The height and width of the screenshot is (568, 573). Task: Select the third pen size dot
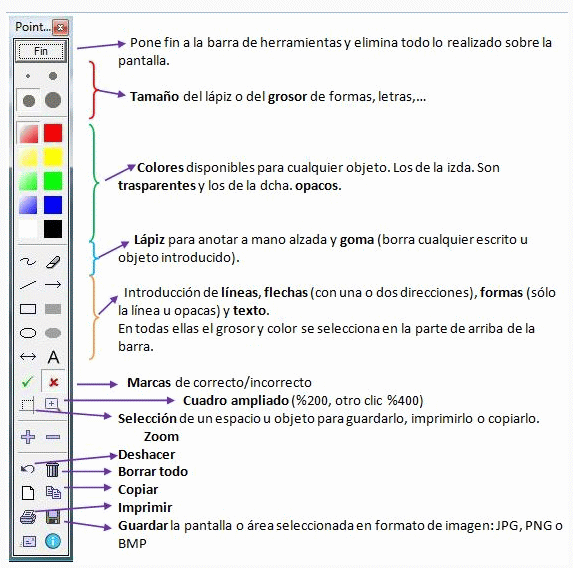tap(29, 101)
